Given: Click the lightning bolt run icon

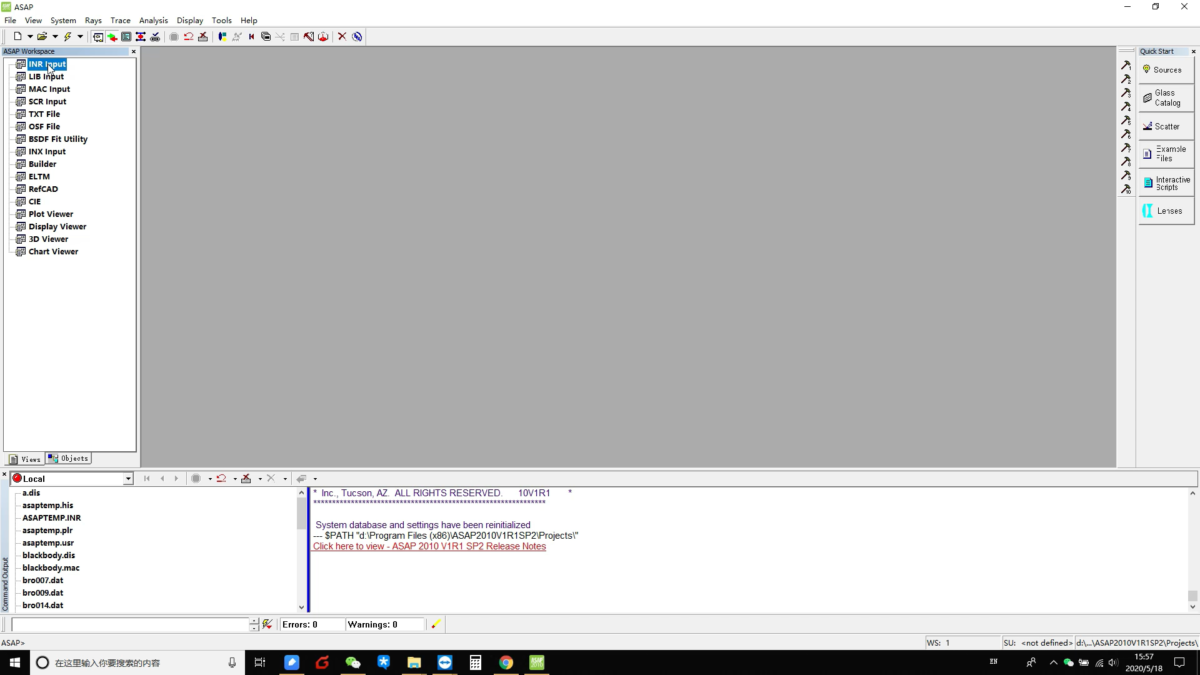Looking at the screenshot, I should click(x=67, y=37).
